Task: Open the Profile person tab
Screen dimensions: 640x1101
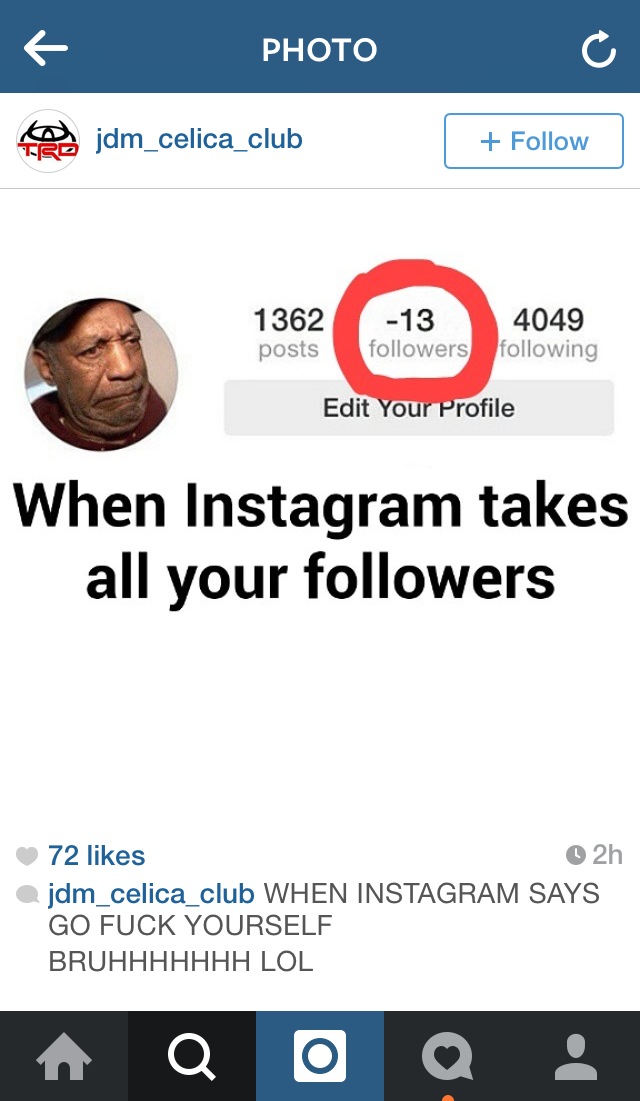Action: pos(575,1057)
